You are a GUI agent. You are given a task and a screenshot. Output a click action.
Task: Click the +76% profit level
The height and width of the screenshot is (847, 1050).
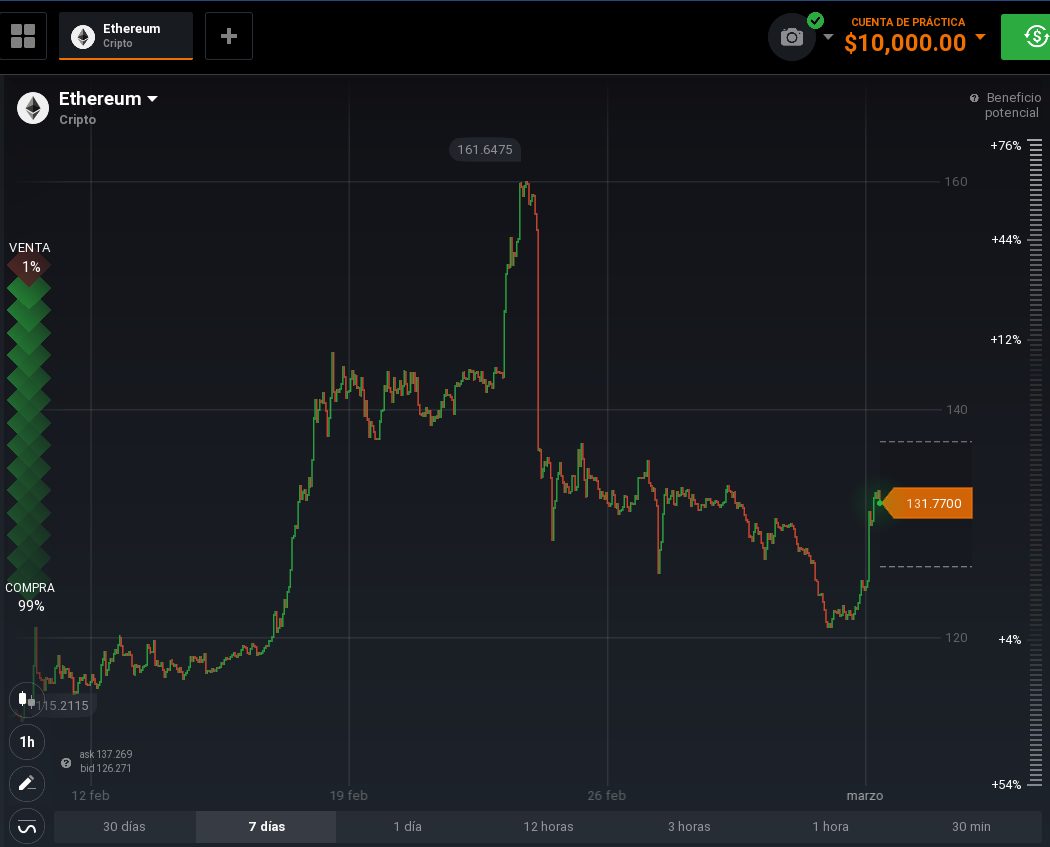(1006, 146)
